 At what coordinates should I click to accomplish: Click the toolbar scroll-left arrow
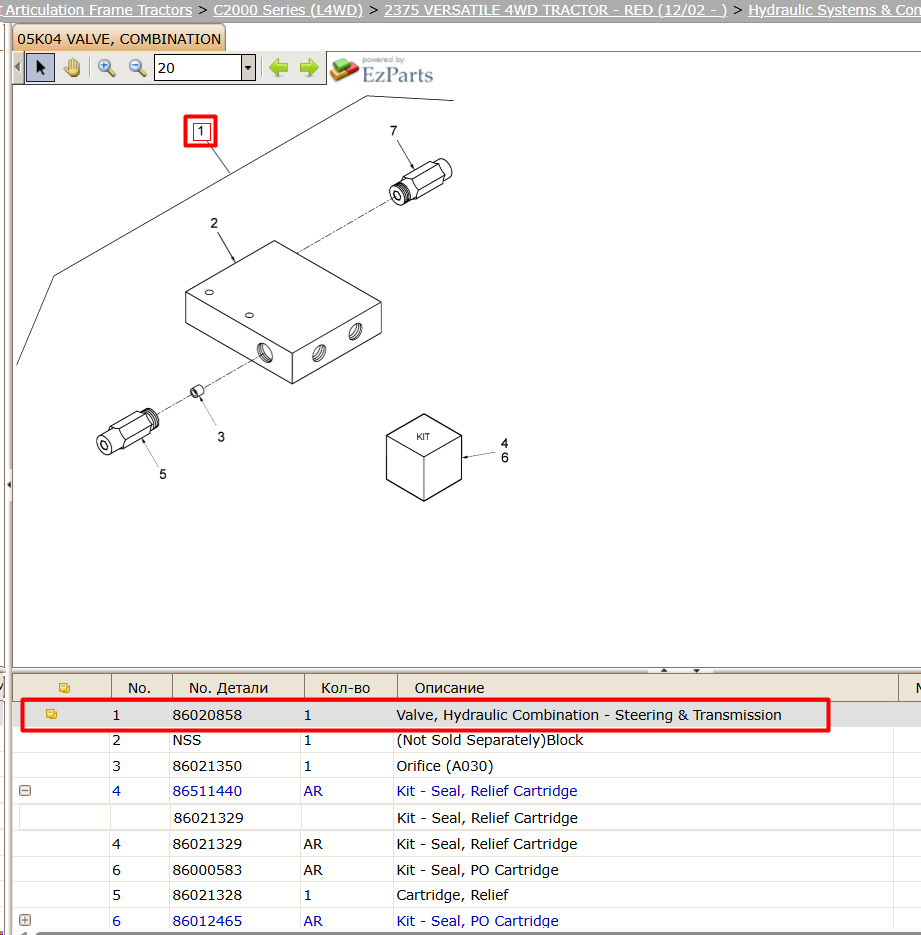[x=17, y=67]
